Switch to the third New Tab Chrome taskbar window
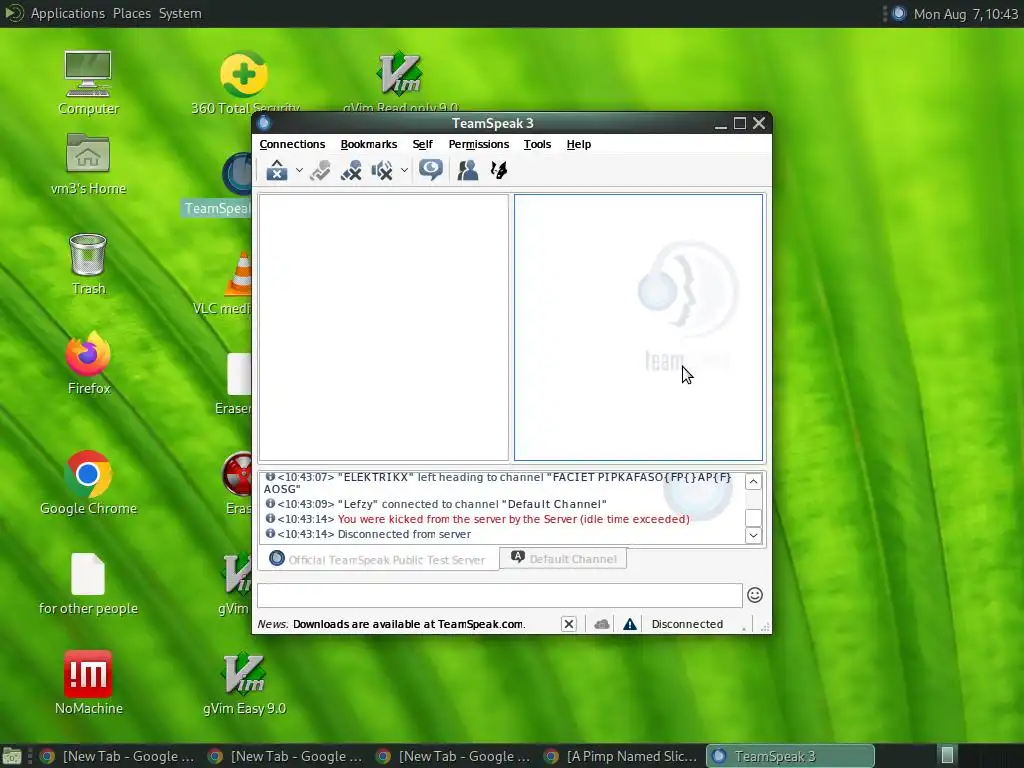Image resolution: width=1024 pixels, height=768 pixels. click(x=453, y=756)
